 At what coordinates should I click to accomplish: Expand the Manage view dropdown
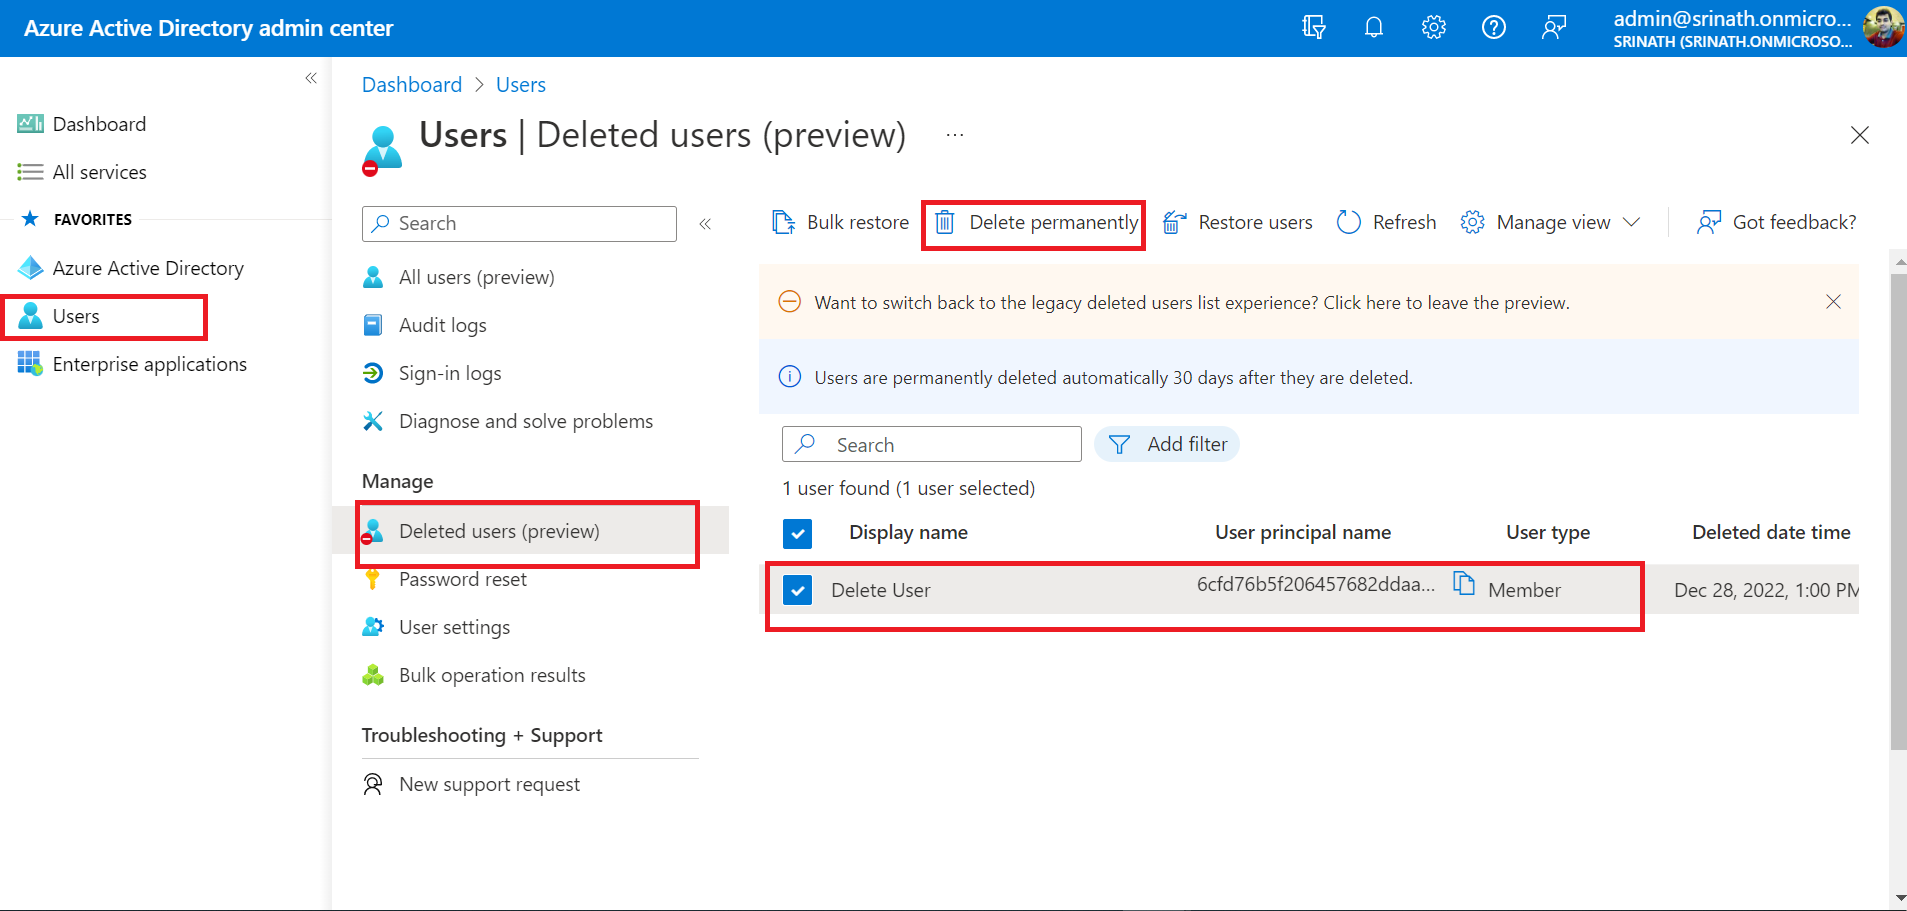point(1551,222)
